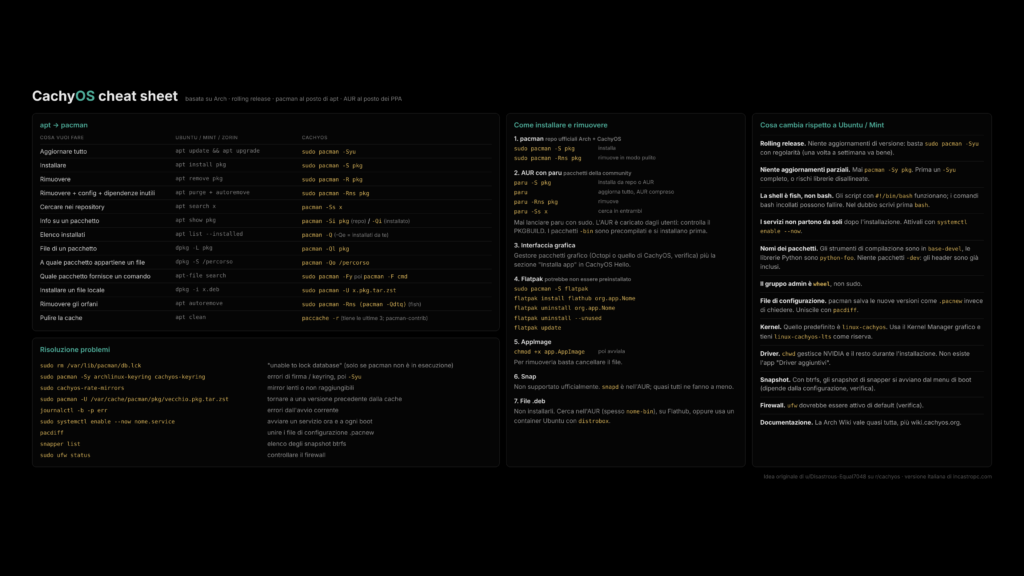Click the 'apt-file search' cell
Image resolution: width=1024 pixels, height=576 pixels.
tap(200, 276)
